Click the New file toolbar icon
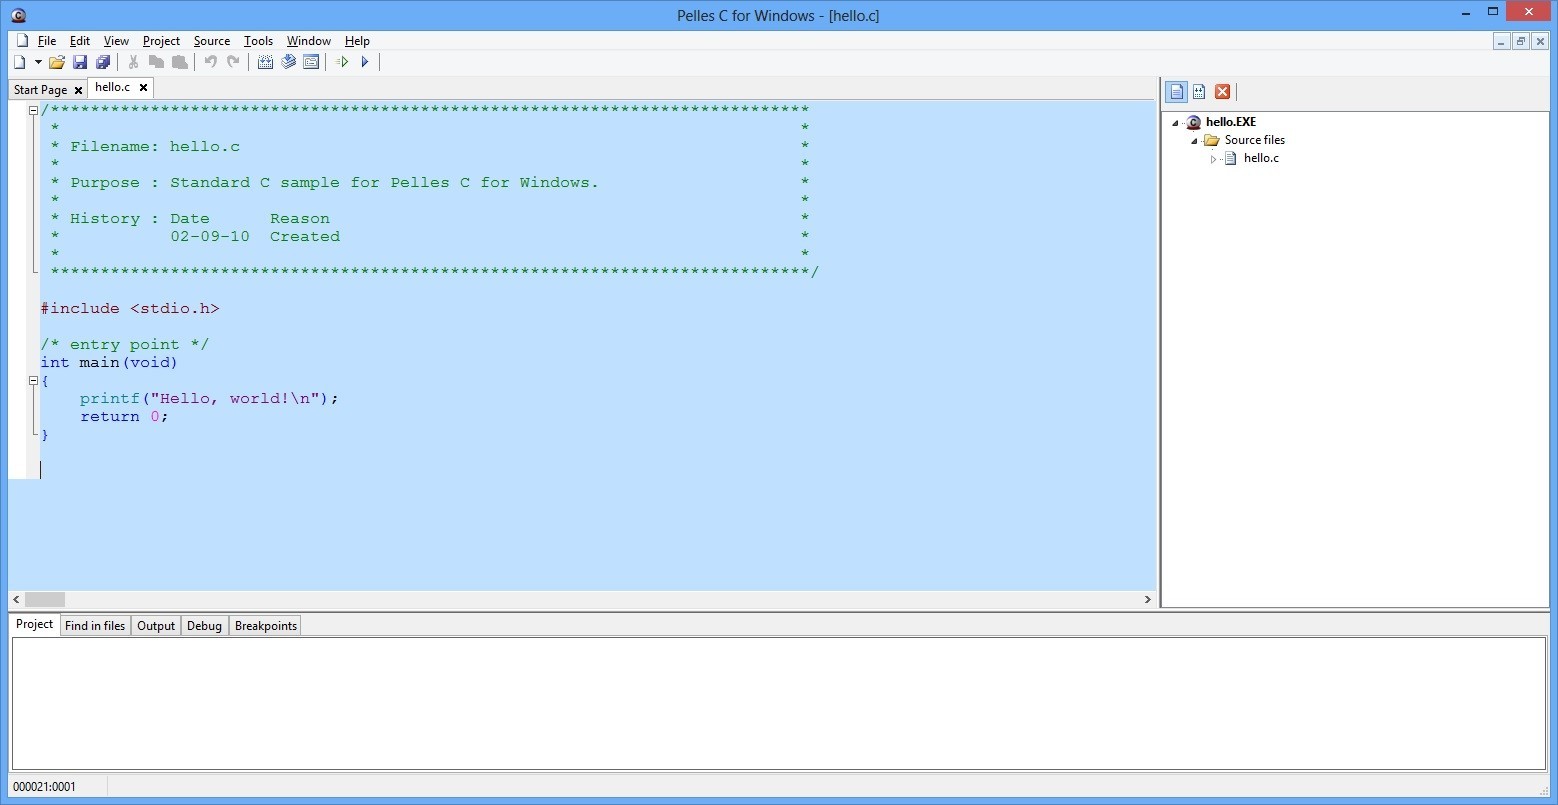 [19, 62]
